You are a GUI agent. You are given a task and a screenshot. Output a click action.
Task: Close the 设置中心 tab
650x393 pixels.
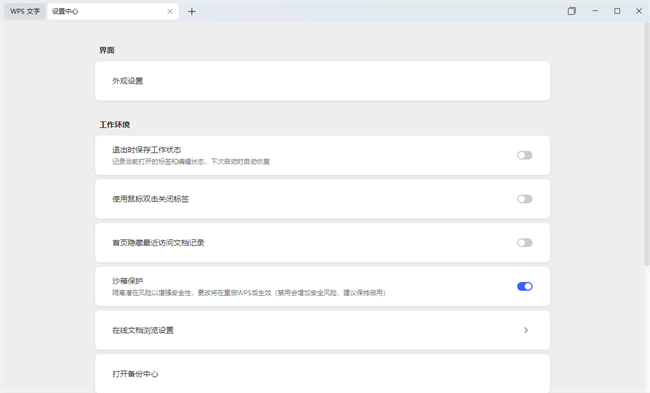(170, 12)
